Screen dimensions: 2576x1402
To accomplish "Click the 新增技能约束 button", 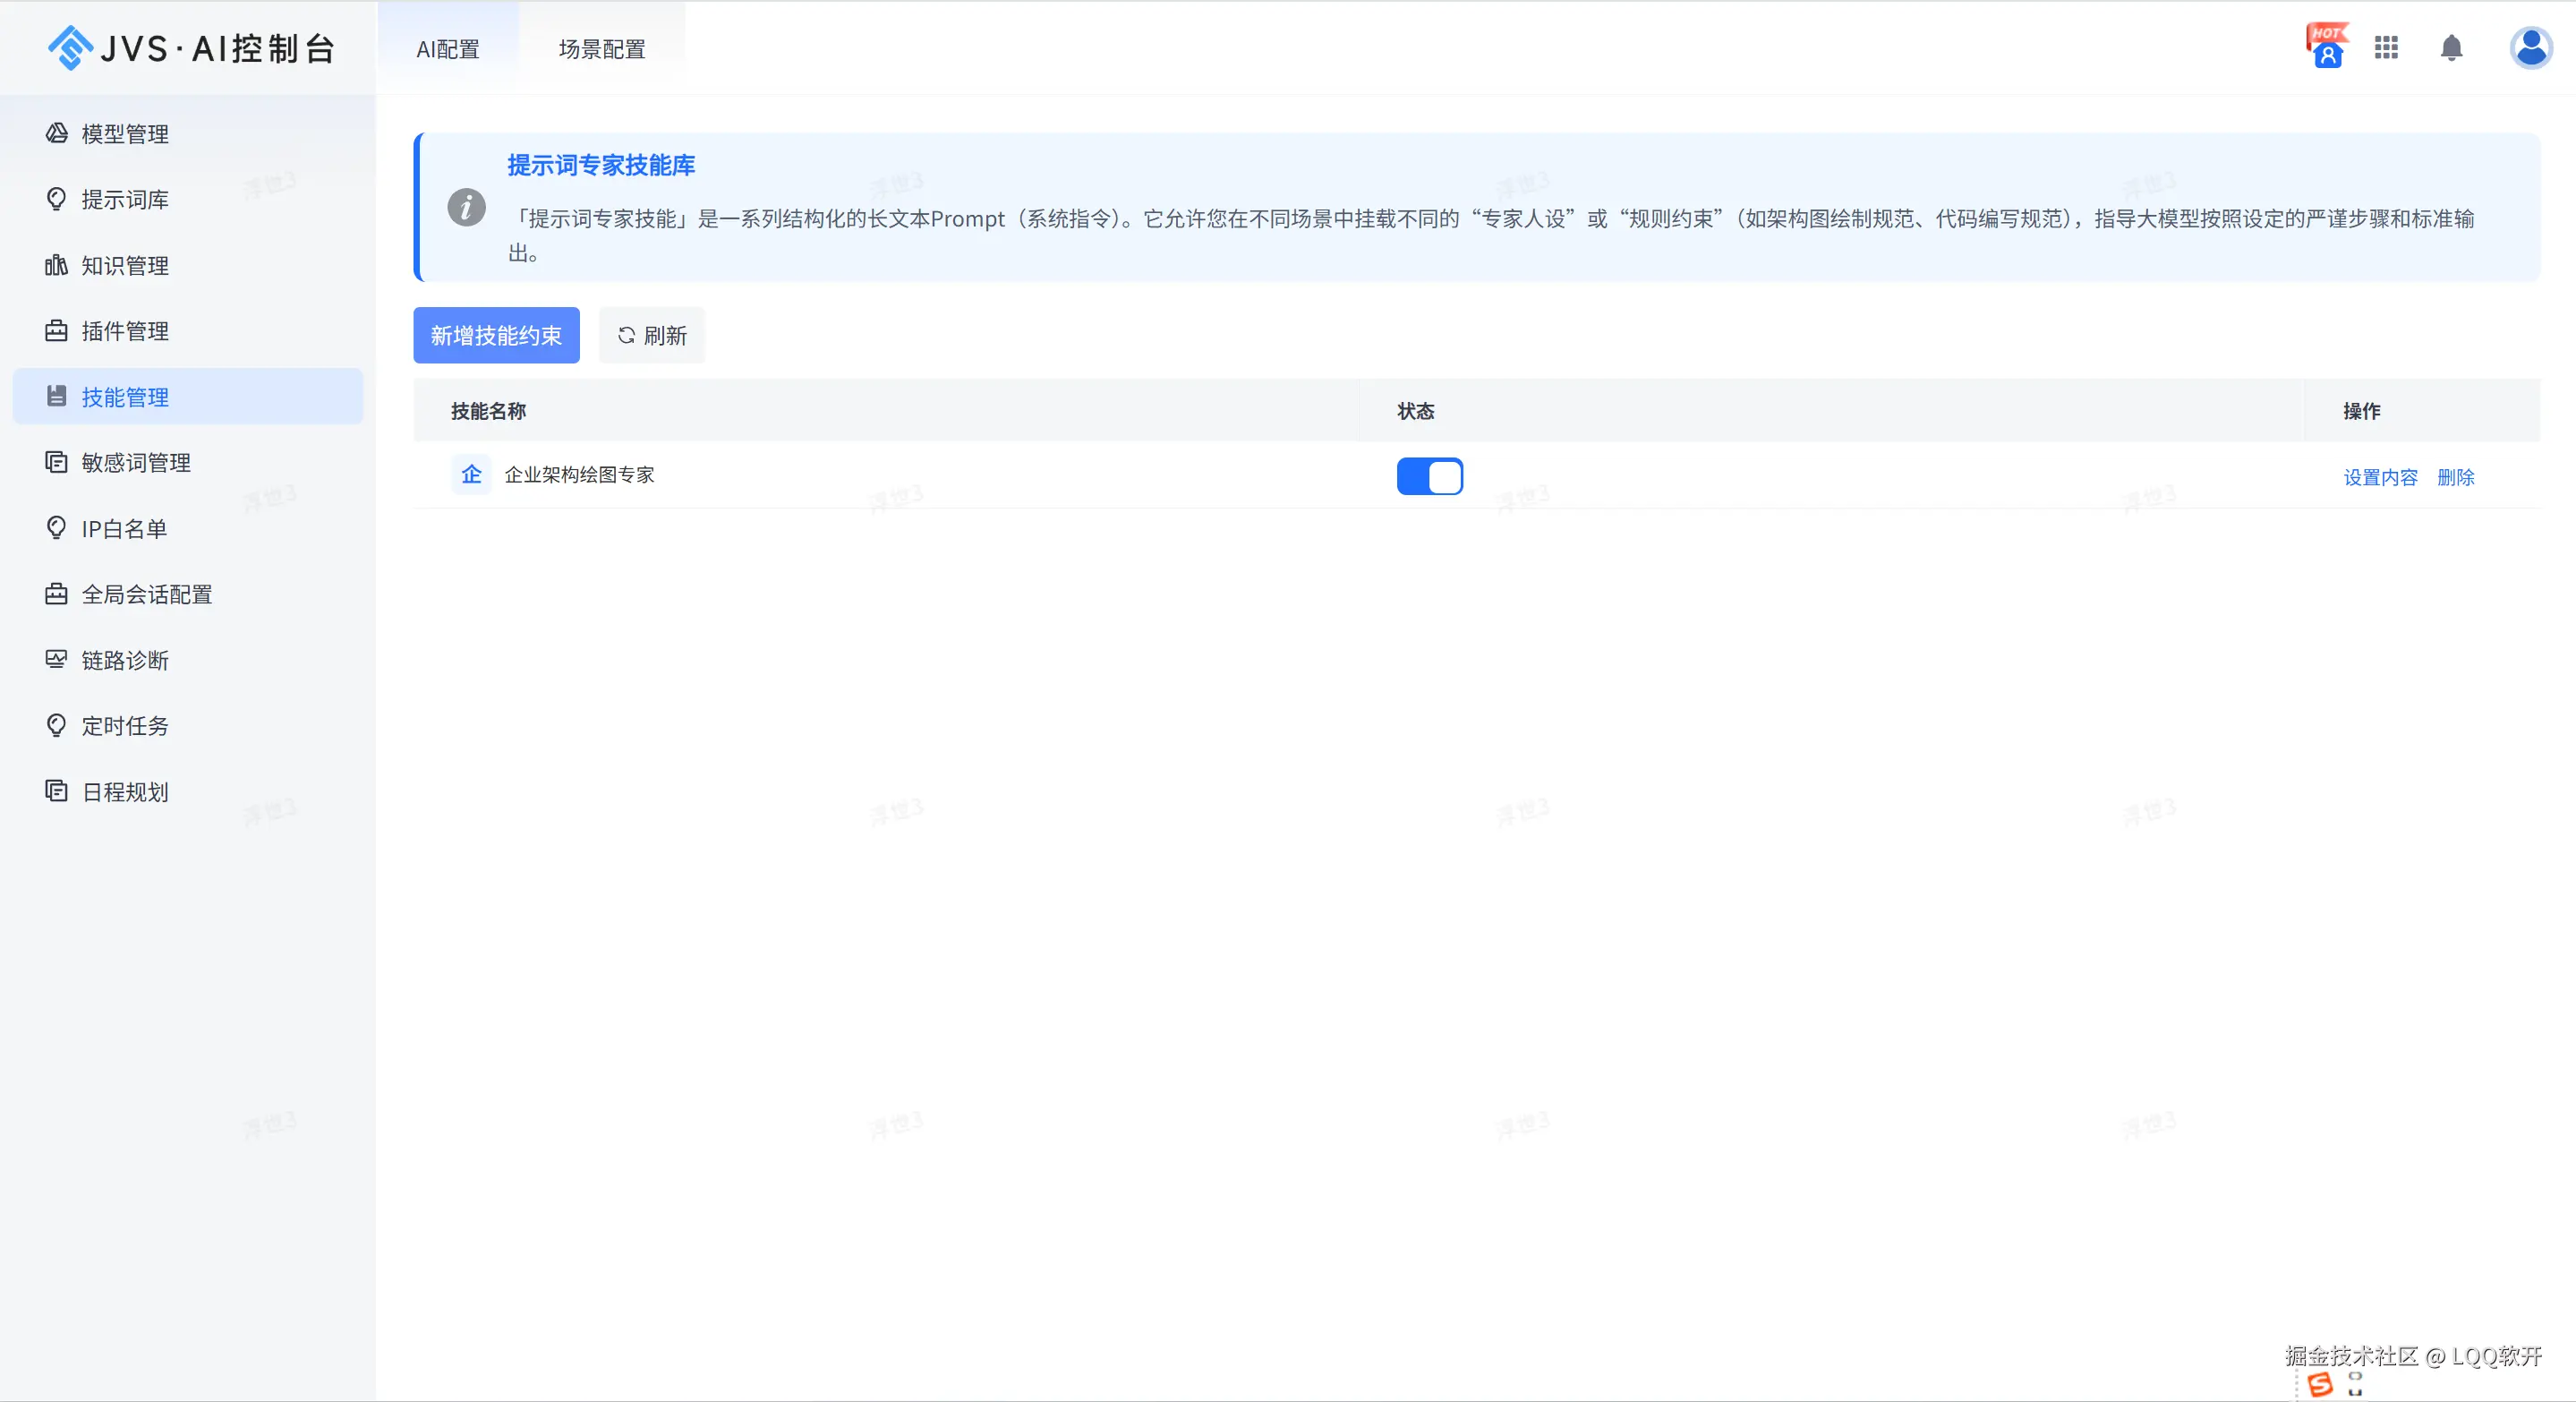I will click(496, 335).
